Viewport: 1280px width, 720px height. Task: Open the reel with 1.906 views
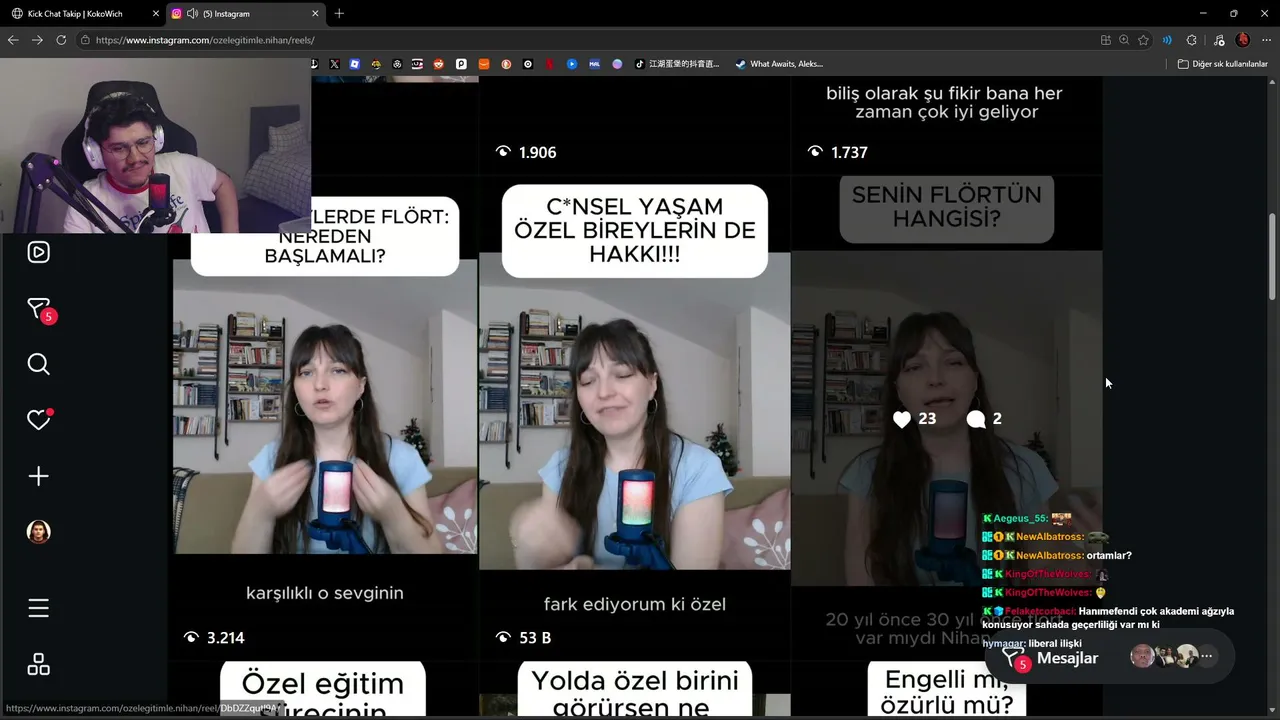[635, 125]
